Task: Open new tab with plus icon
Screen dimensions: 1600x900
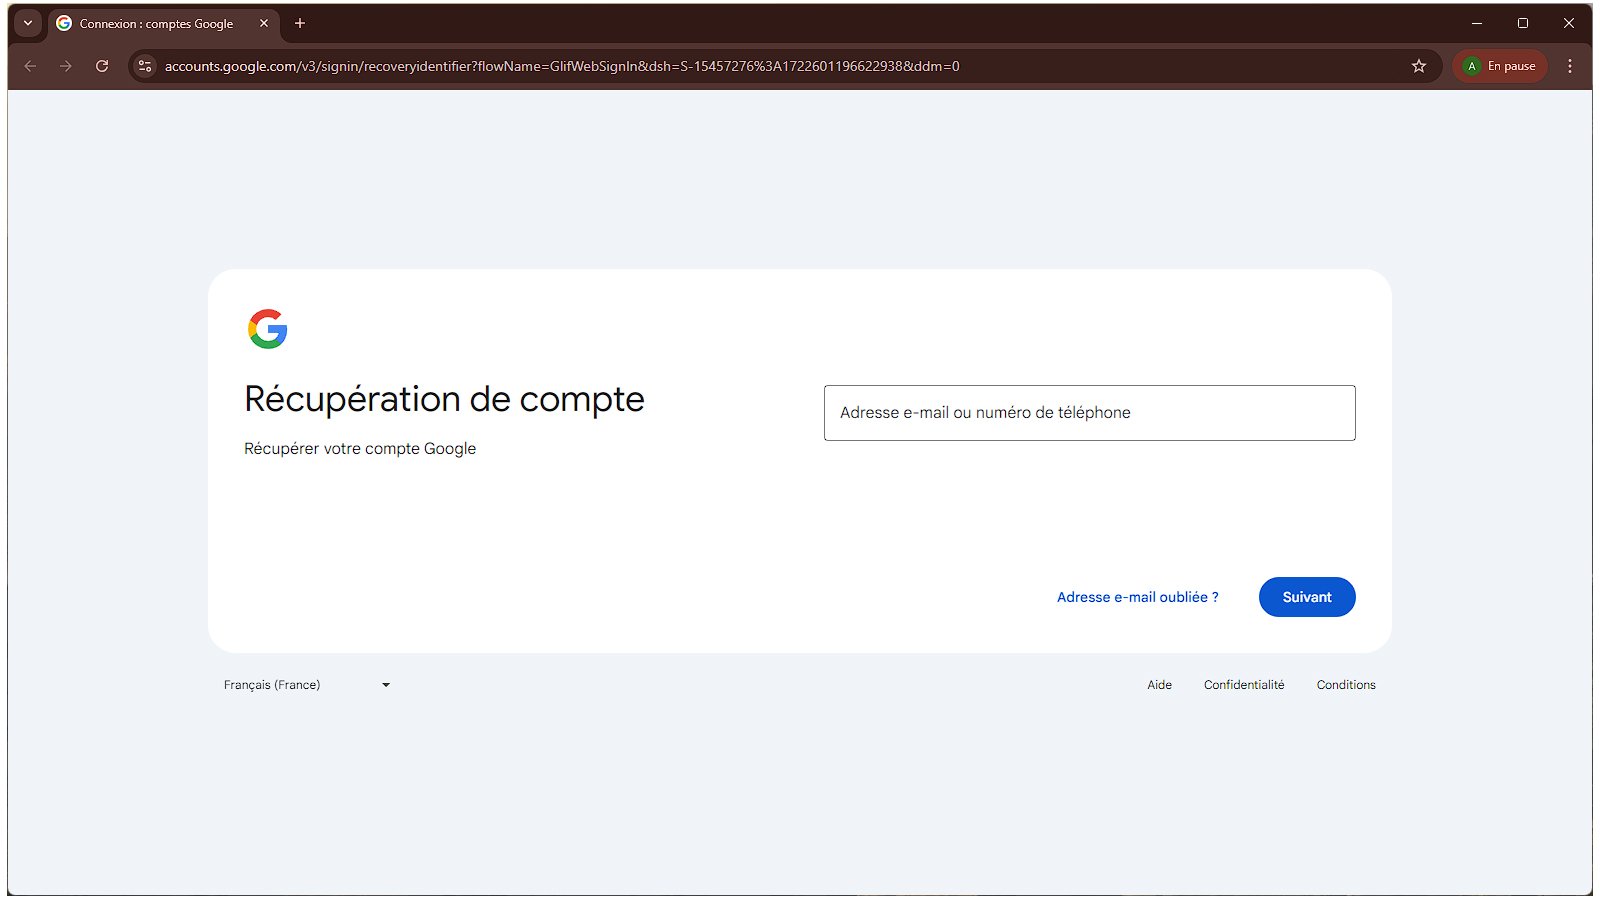Action: click(x=300, y=23)
